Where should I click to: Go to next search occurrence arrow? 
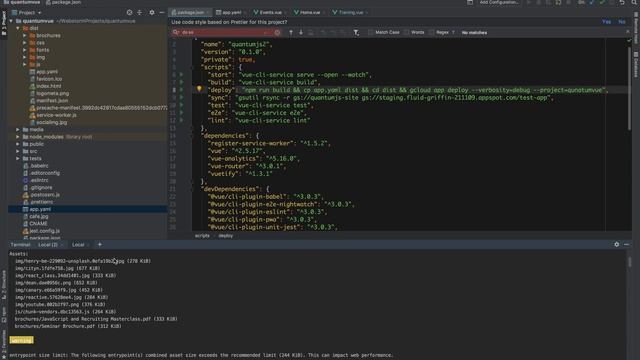pos(301,32)
